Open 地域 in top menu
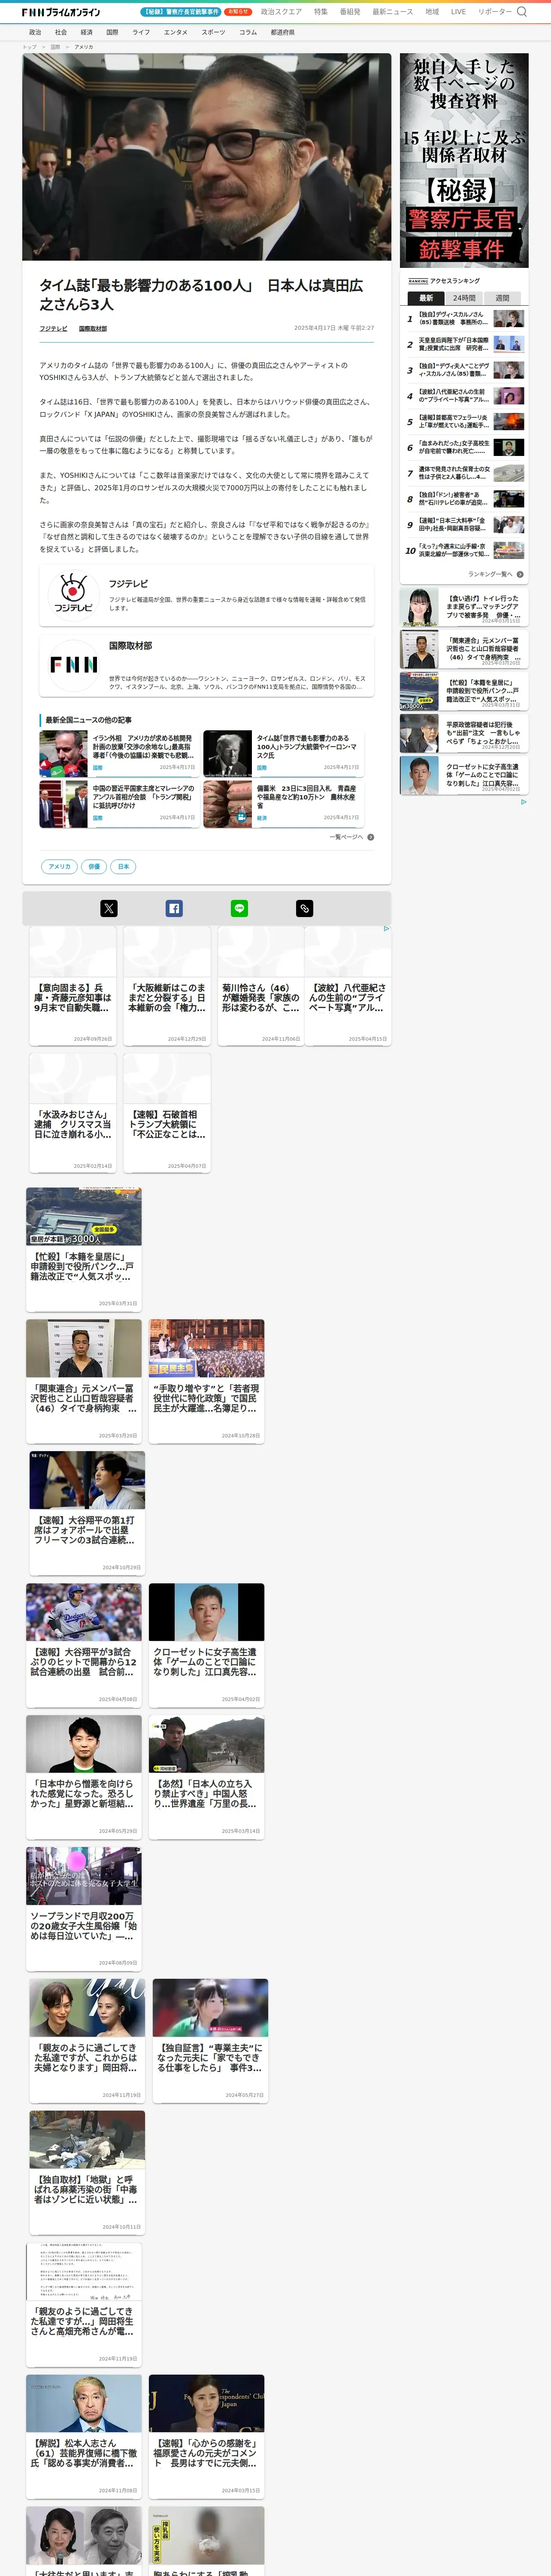 coord(432,12)
